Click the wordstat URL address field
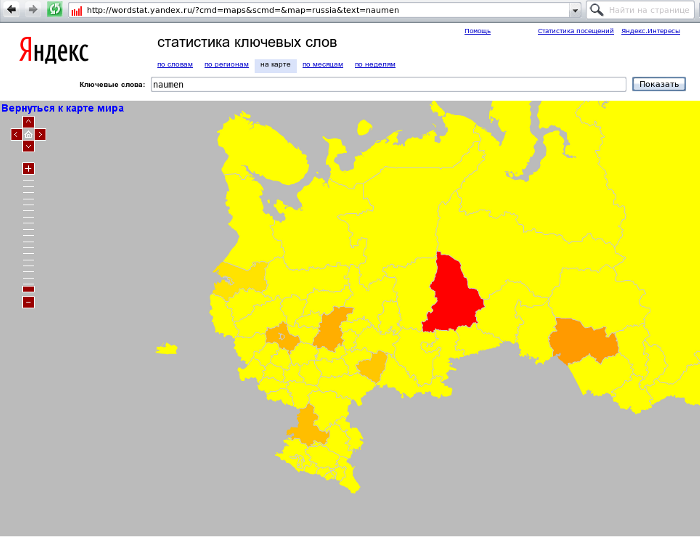The height and width of the screenshot is (538, 700). [x=326, y=10]
